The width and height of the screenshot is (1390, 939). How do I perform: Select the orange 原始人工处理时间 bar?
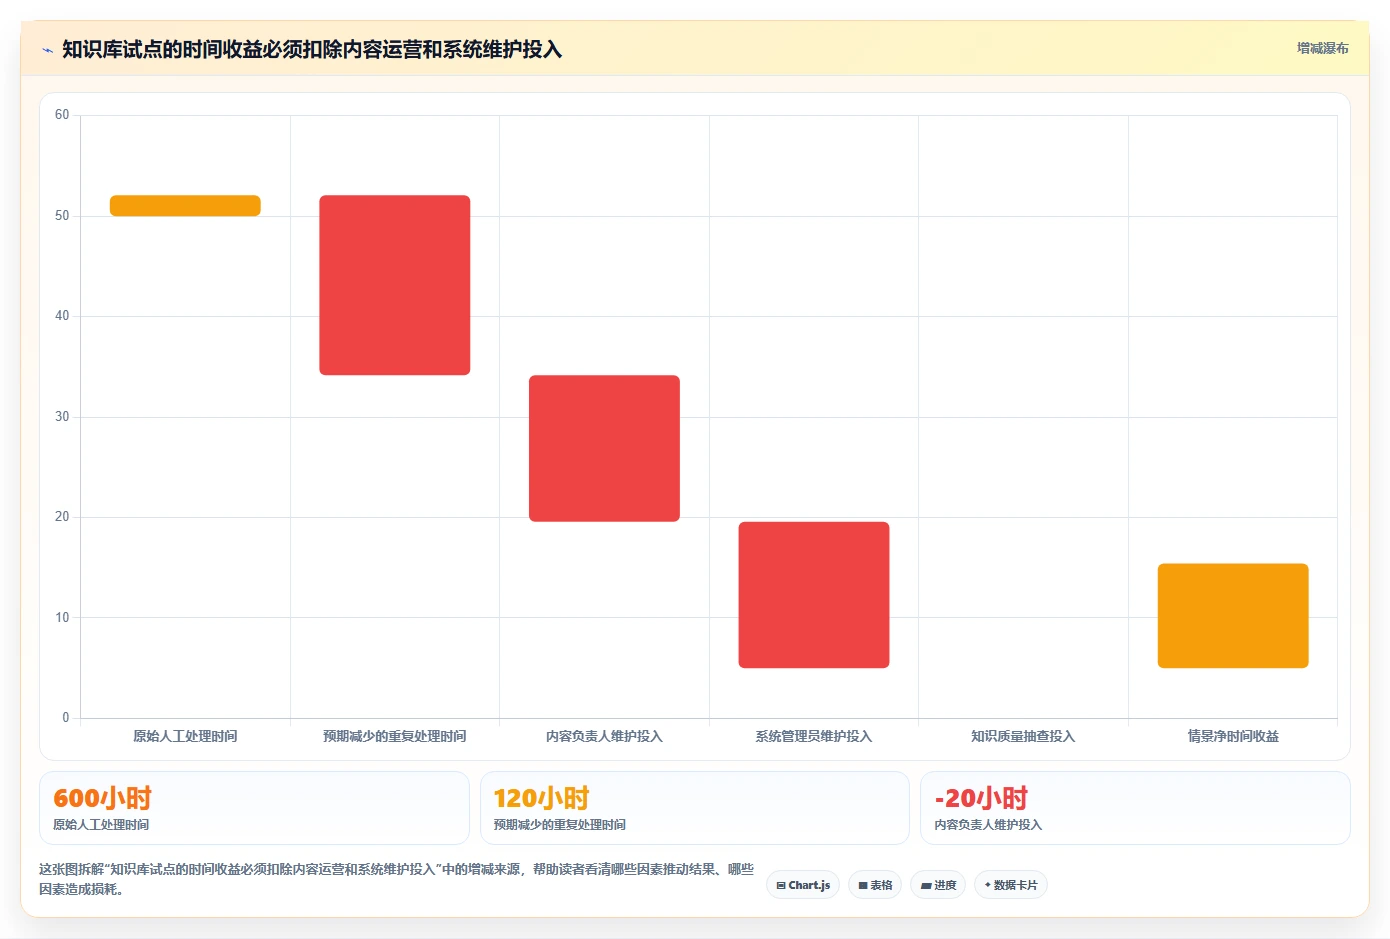point(185,206)
